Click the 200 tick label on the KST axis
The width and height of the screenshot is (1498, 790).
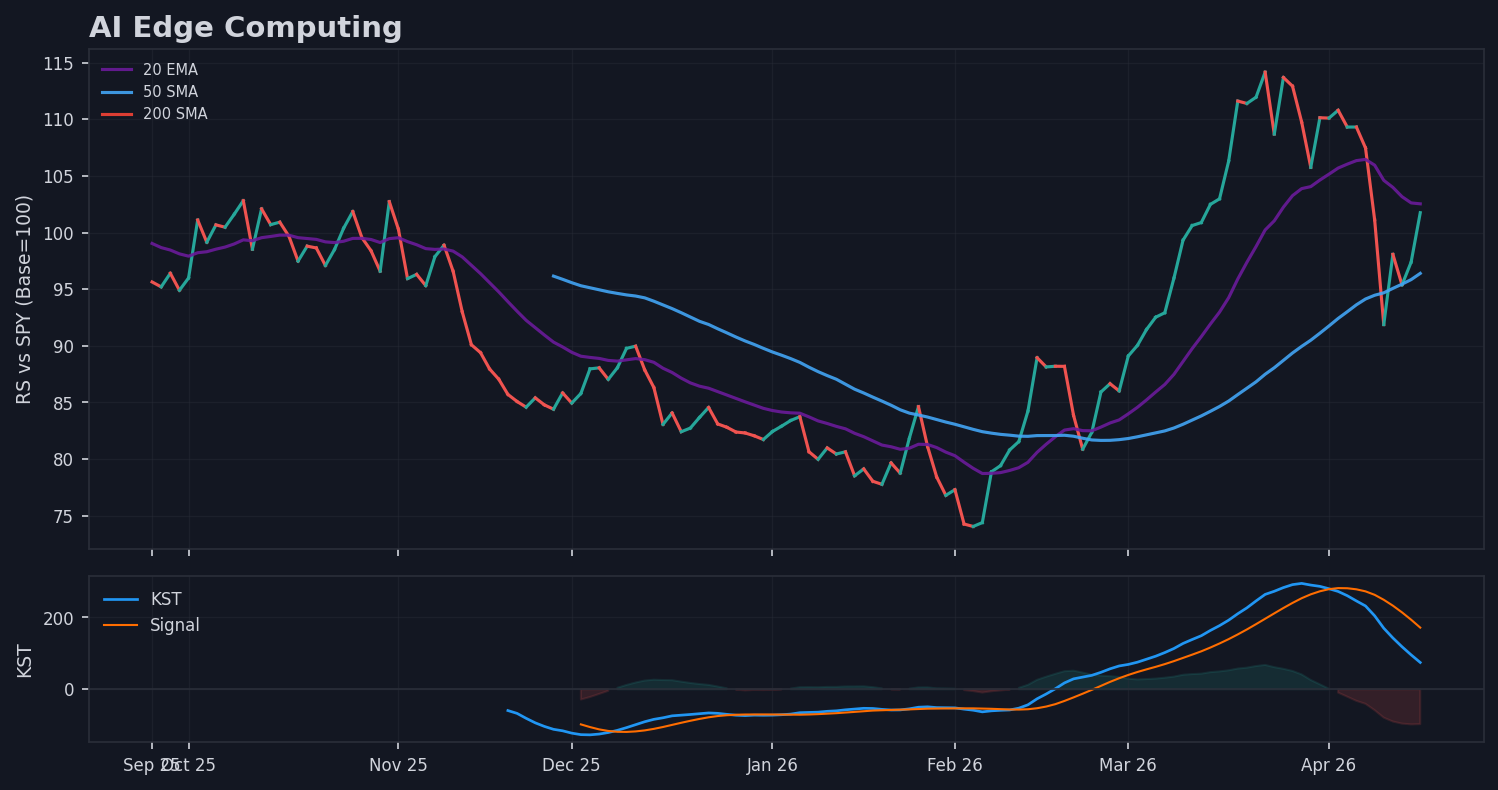[x=59, y=618]
